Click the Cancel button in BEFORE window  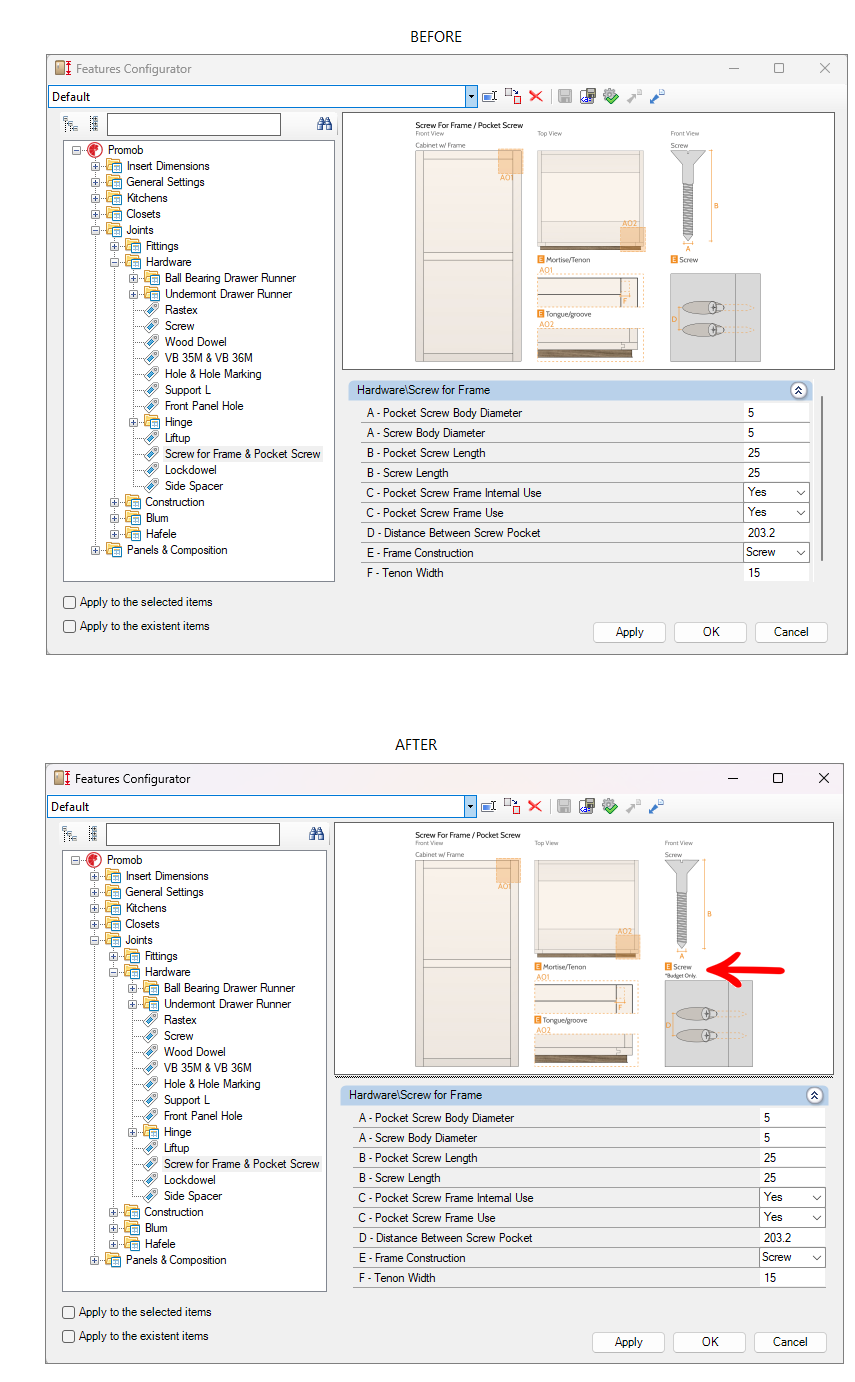791,632
